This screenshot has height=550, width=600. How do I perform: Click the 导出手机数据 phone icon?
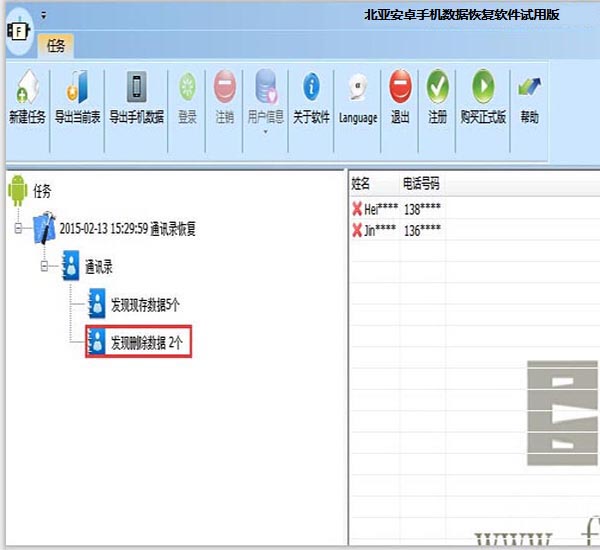[137, 87]
